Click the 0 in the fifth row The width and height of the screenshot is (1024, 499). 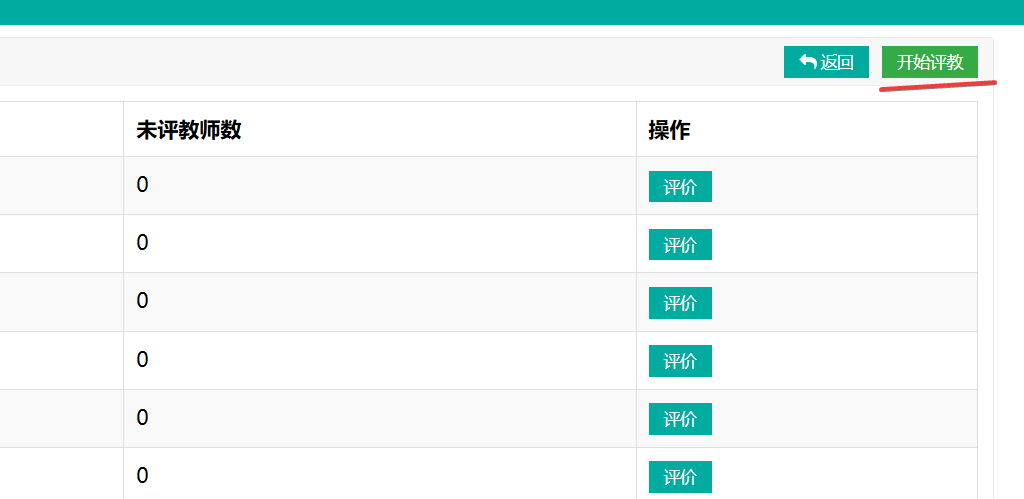143,417
